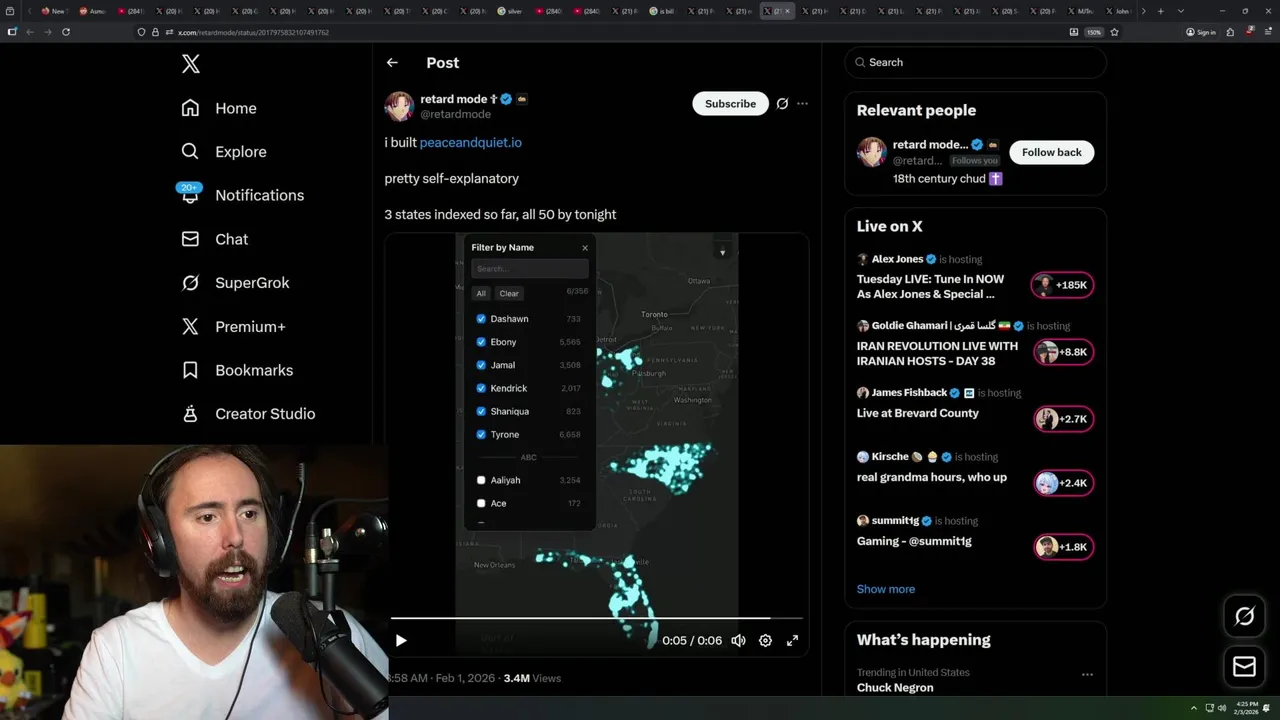Image resolution: width=1280 pixels, height=720 pixels.
Task: Open a new browser tab with plus
Action: click(1160, 11)
